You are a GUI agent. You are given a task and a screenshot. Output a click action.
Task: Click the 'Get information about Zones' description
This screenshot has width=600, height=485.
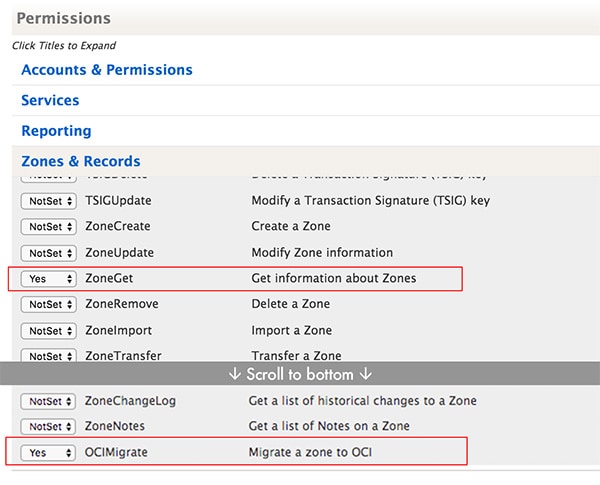pyautogui.click(x=334, y=278)
